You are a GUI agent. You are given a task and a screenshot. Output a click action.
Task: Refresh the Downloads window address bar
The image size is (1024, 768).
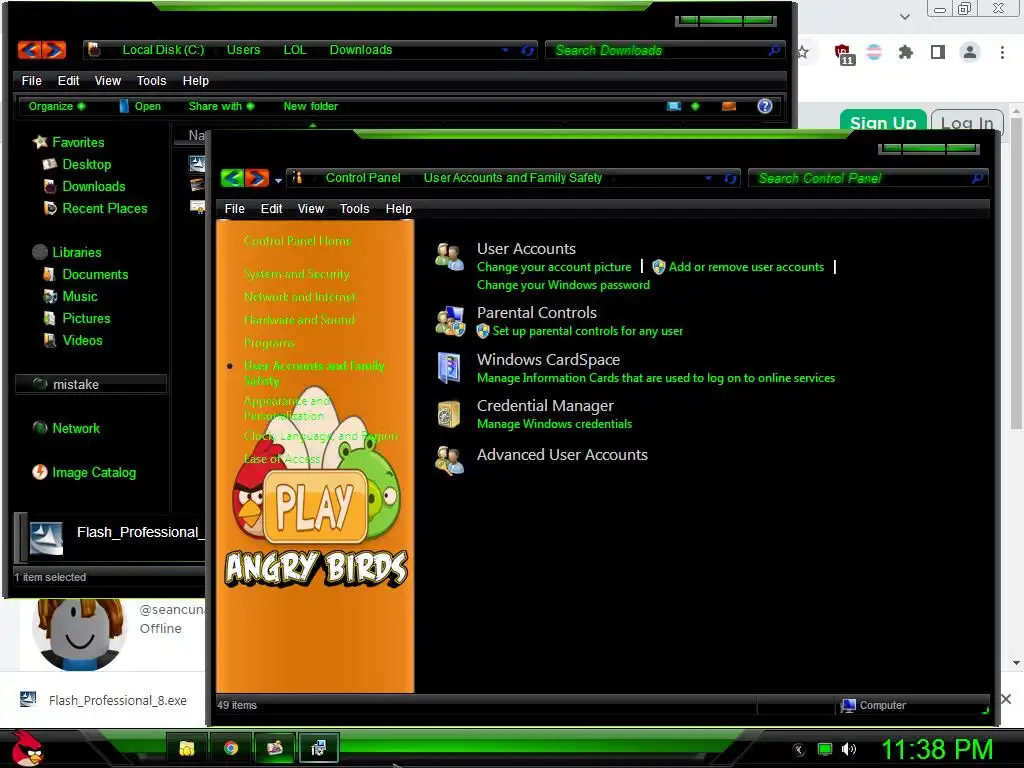coord(527,50)
